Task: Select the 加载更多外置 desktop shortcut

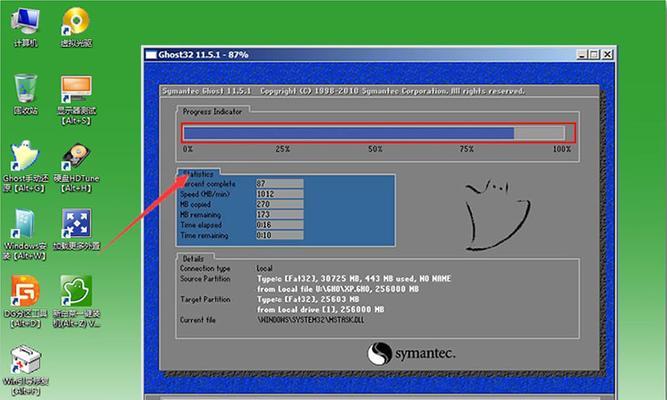Action: [x=76, y=229]
